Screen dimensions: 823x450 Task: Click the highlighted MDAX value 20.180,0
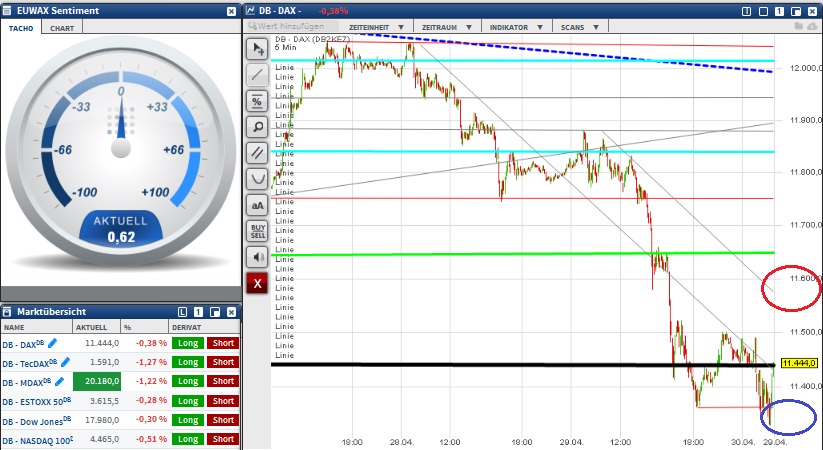click(97, 381)
